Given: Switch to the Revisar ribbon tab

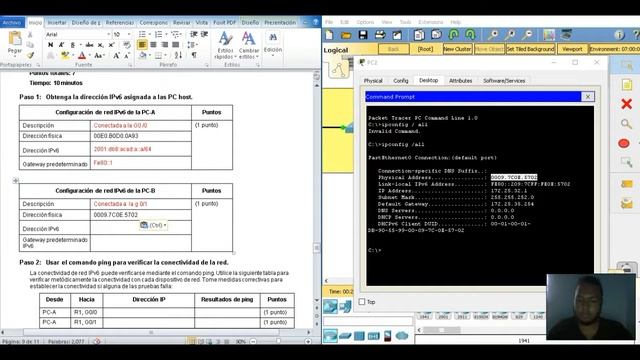Looking at the screenshot, I should click(181, 22).
